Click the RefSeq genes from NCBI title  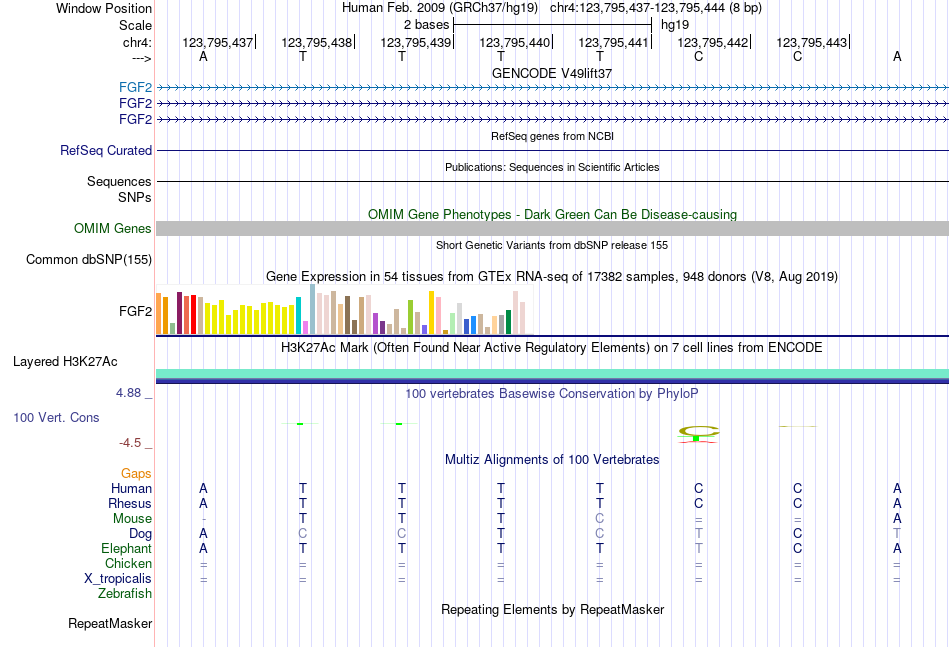point(552,136)
